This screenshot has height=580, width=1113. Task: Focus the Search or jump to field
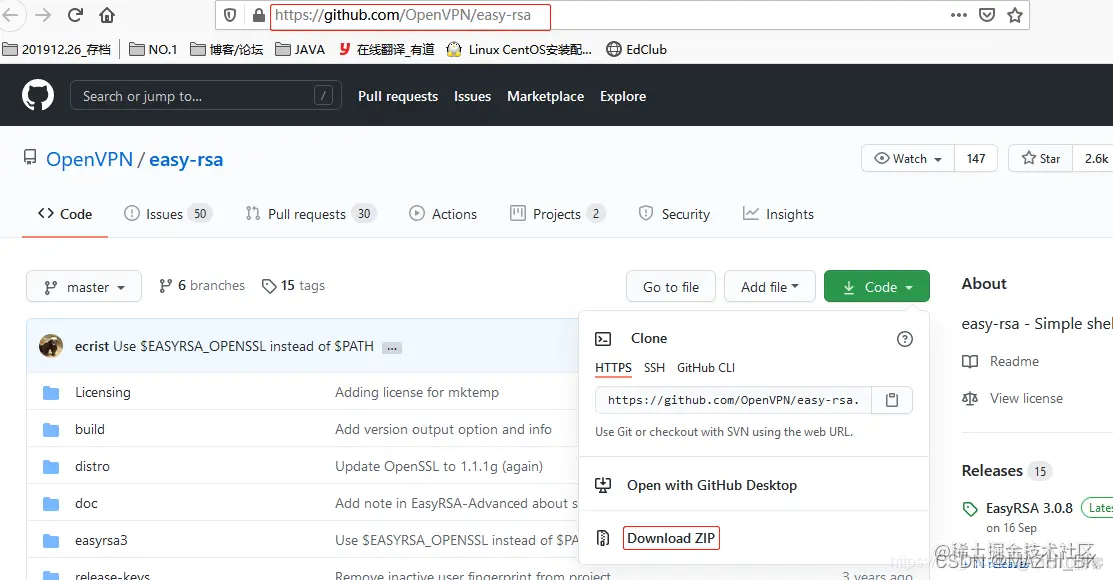pos(206,95)
